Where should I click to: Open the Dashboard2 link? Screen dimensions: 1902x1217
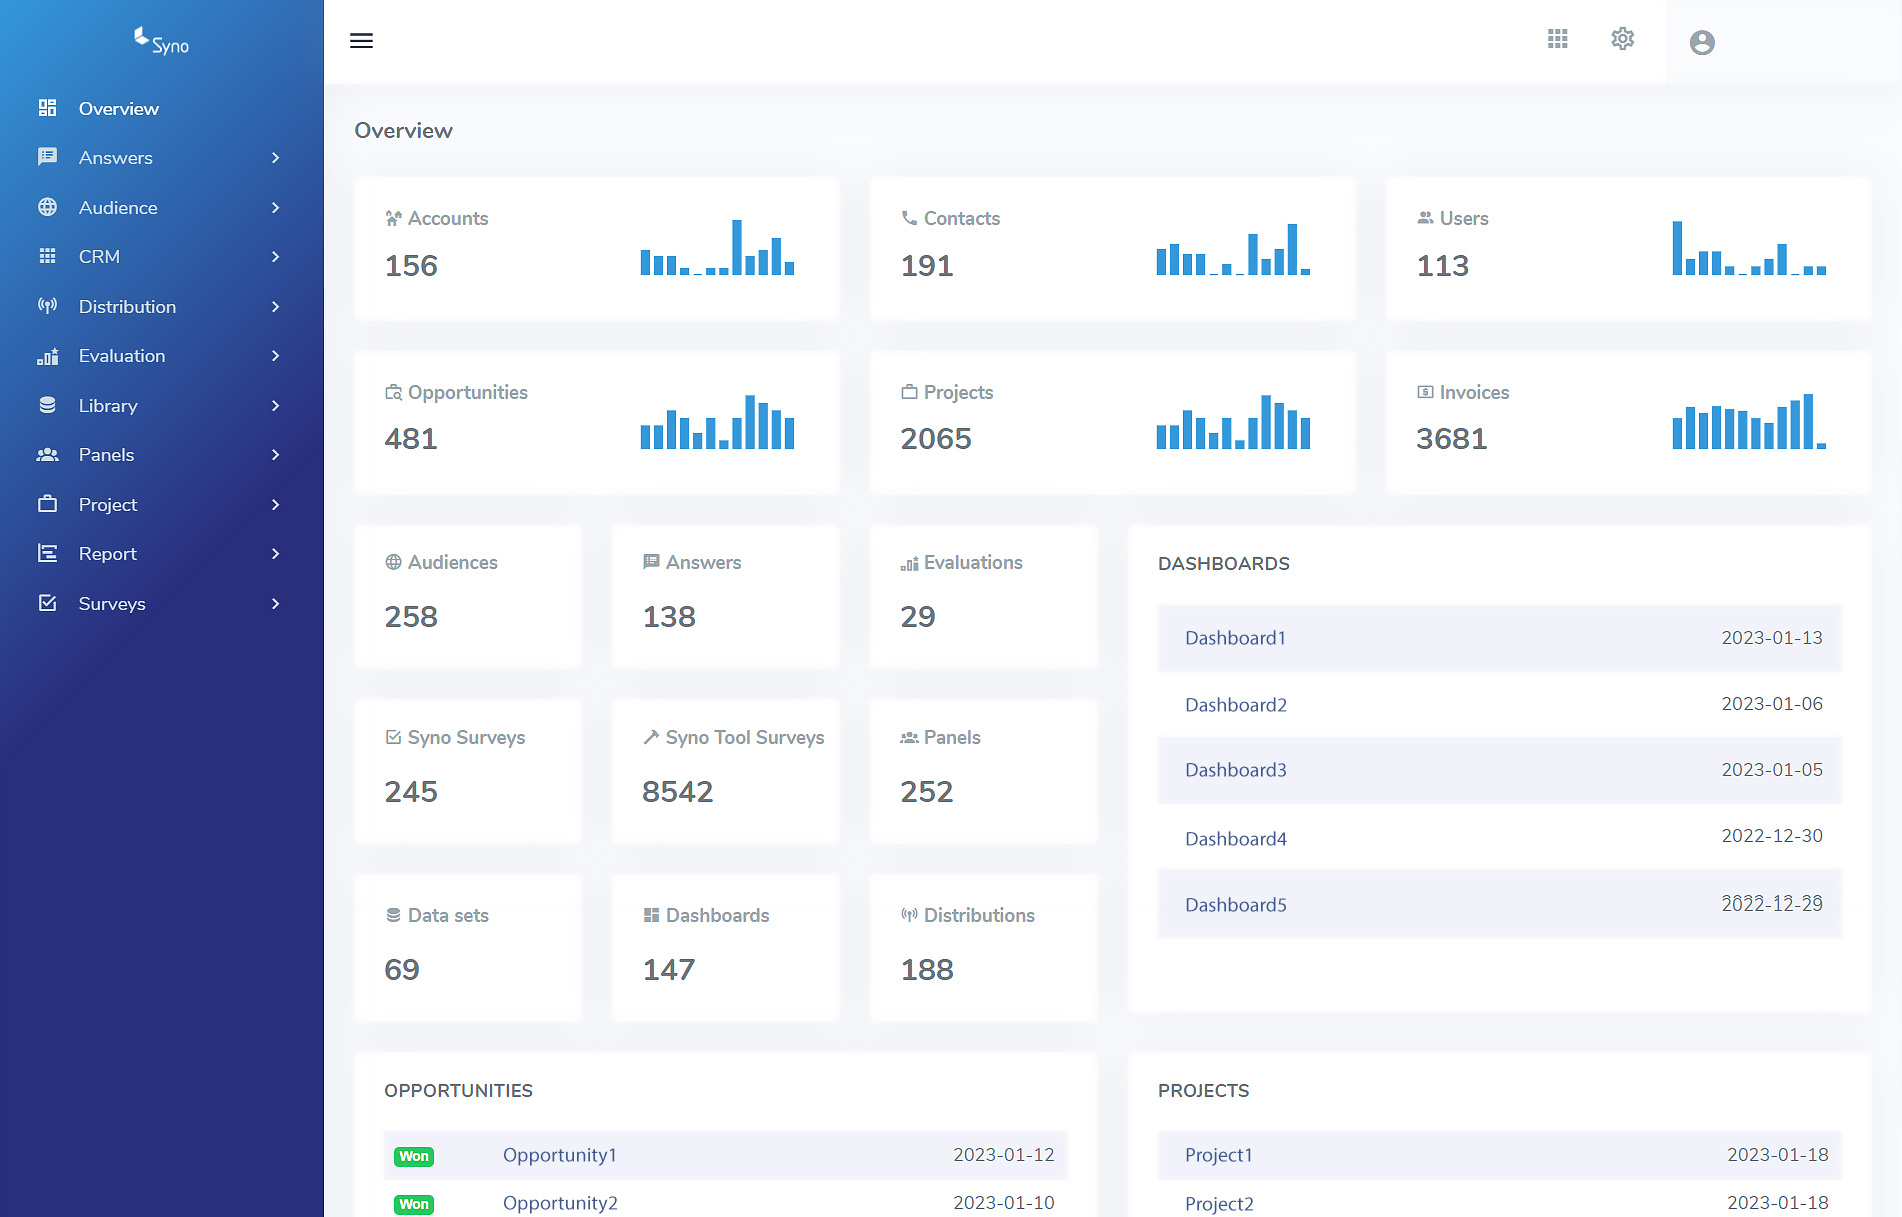(x=1236, y=705)
